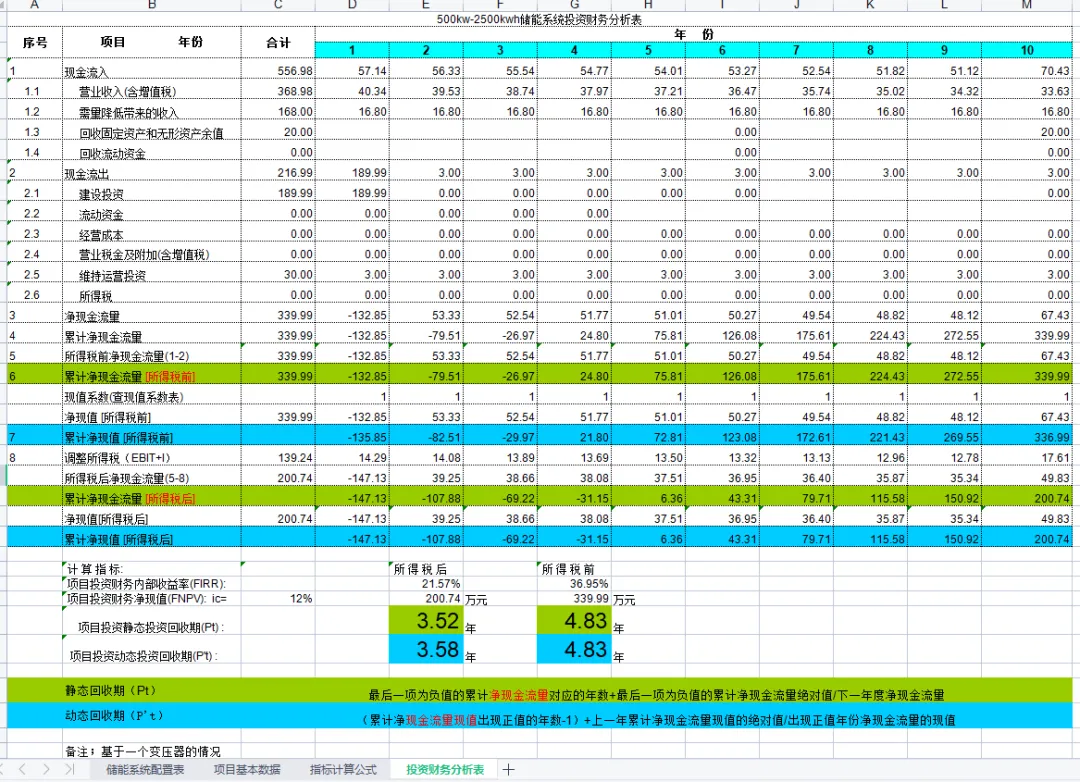Click the 项目投资财务内部收益率(FIRR) label

coord(146,584)
